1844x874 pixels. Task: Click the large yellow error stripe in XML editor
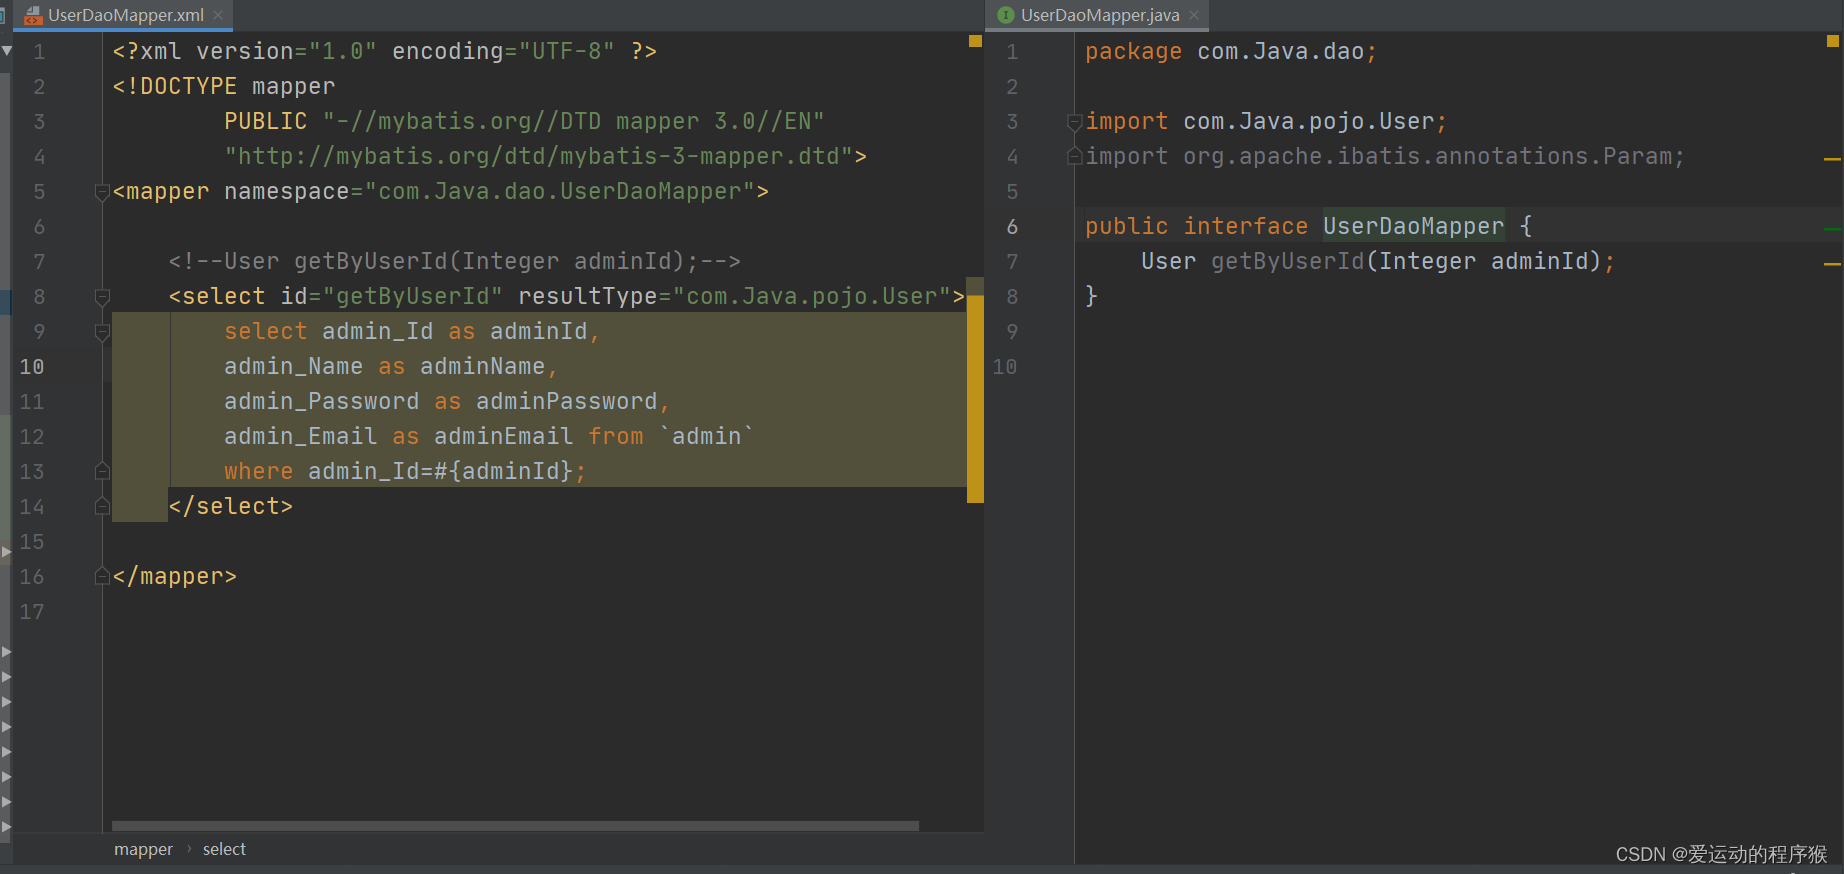coord(975,398)
